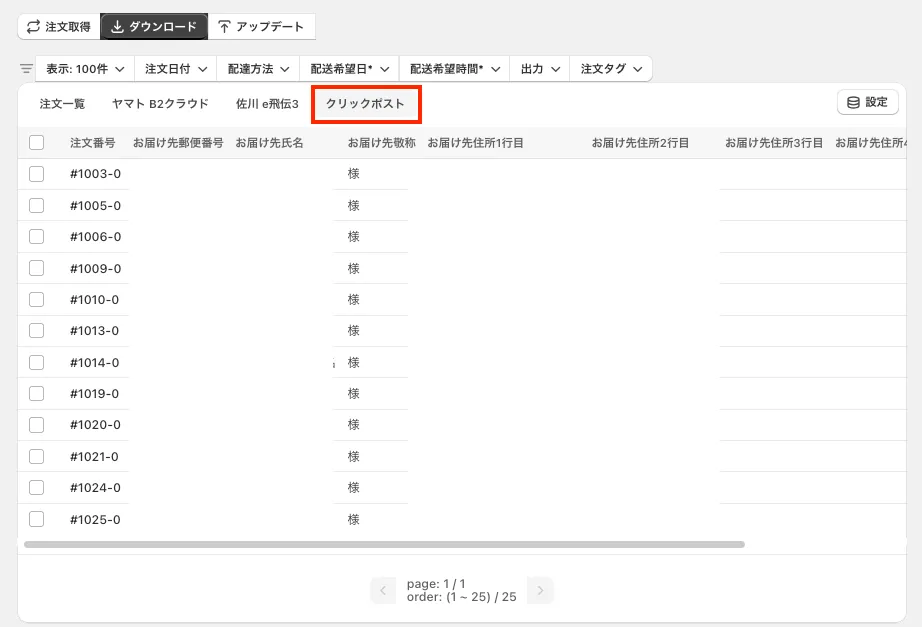Go to next page arrow
The image size is (922, 627).
click(x=540, y=591)
